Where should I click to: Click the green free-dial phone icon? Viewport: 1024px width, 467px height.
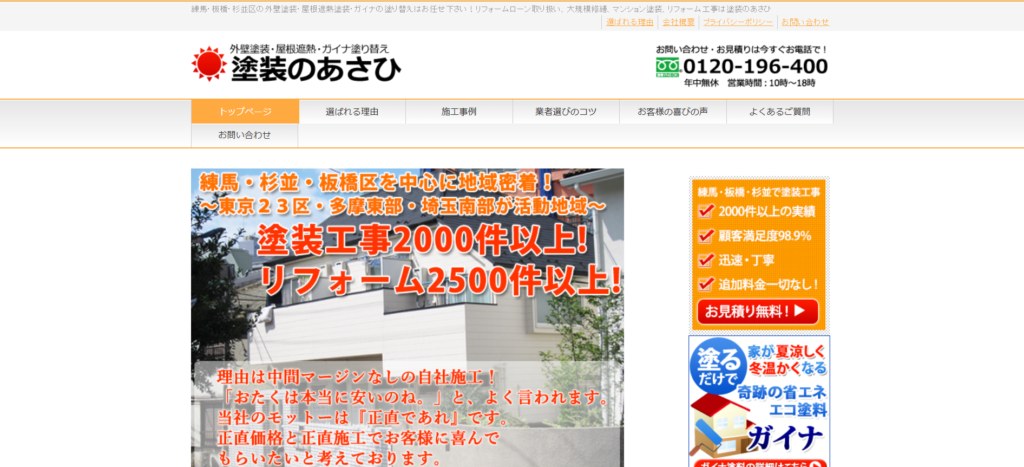point(667,67)
